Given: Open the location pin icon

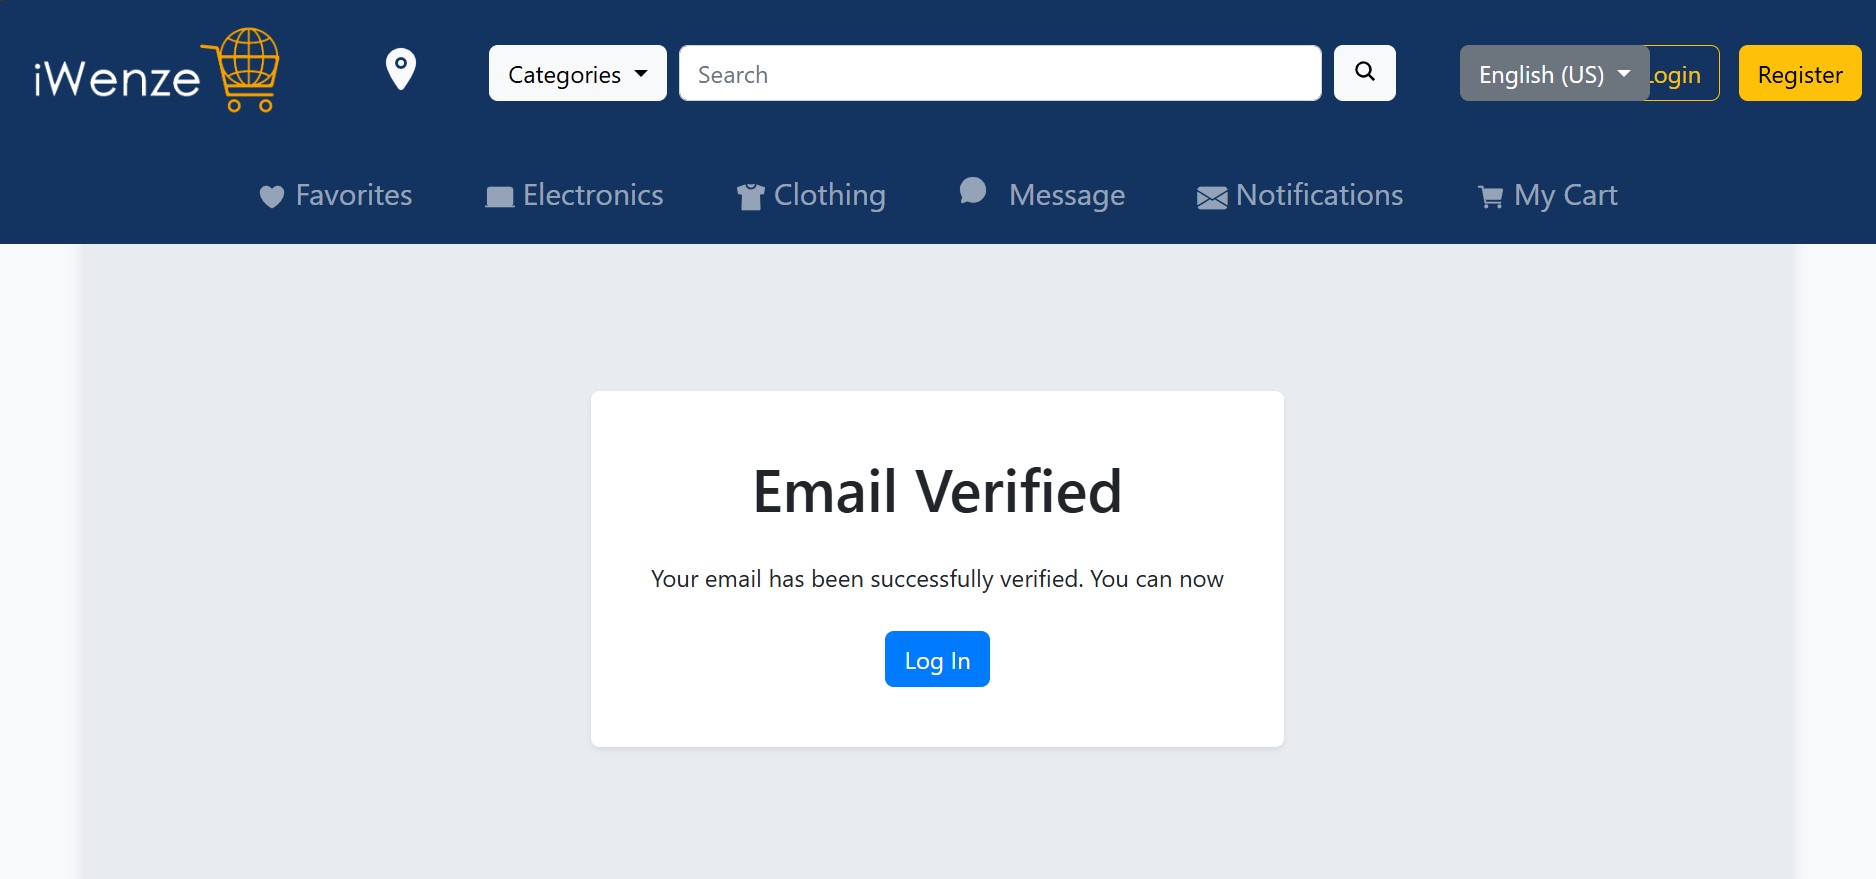Looking at the screenshot, I should [x=401, y=70].
